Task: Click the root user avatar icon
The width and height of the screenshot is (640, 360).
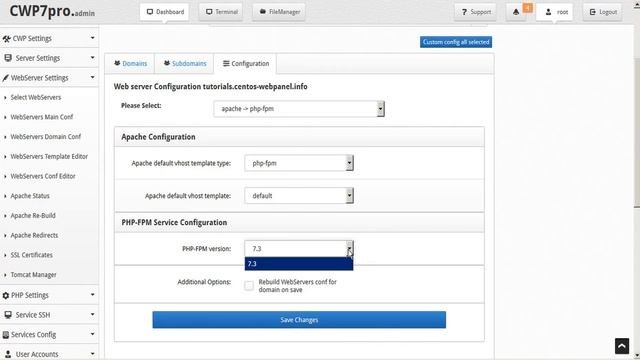Action: click(x=549, y=12)
